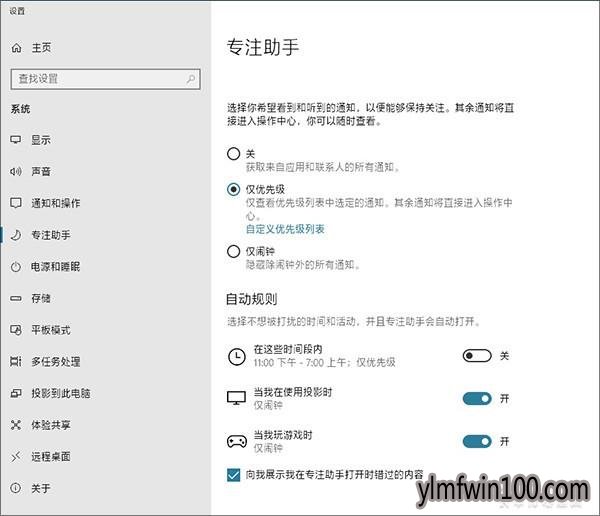Screen dimensions: 600x516
Task: Select the 关 radio button
Action: click(x=233, y=154)
